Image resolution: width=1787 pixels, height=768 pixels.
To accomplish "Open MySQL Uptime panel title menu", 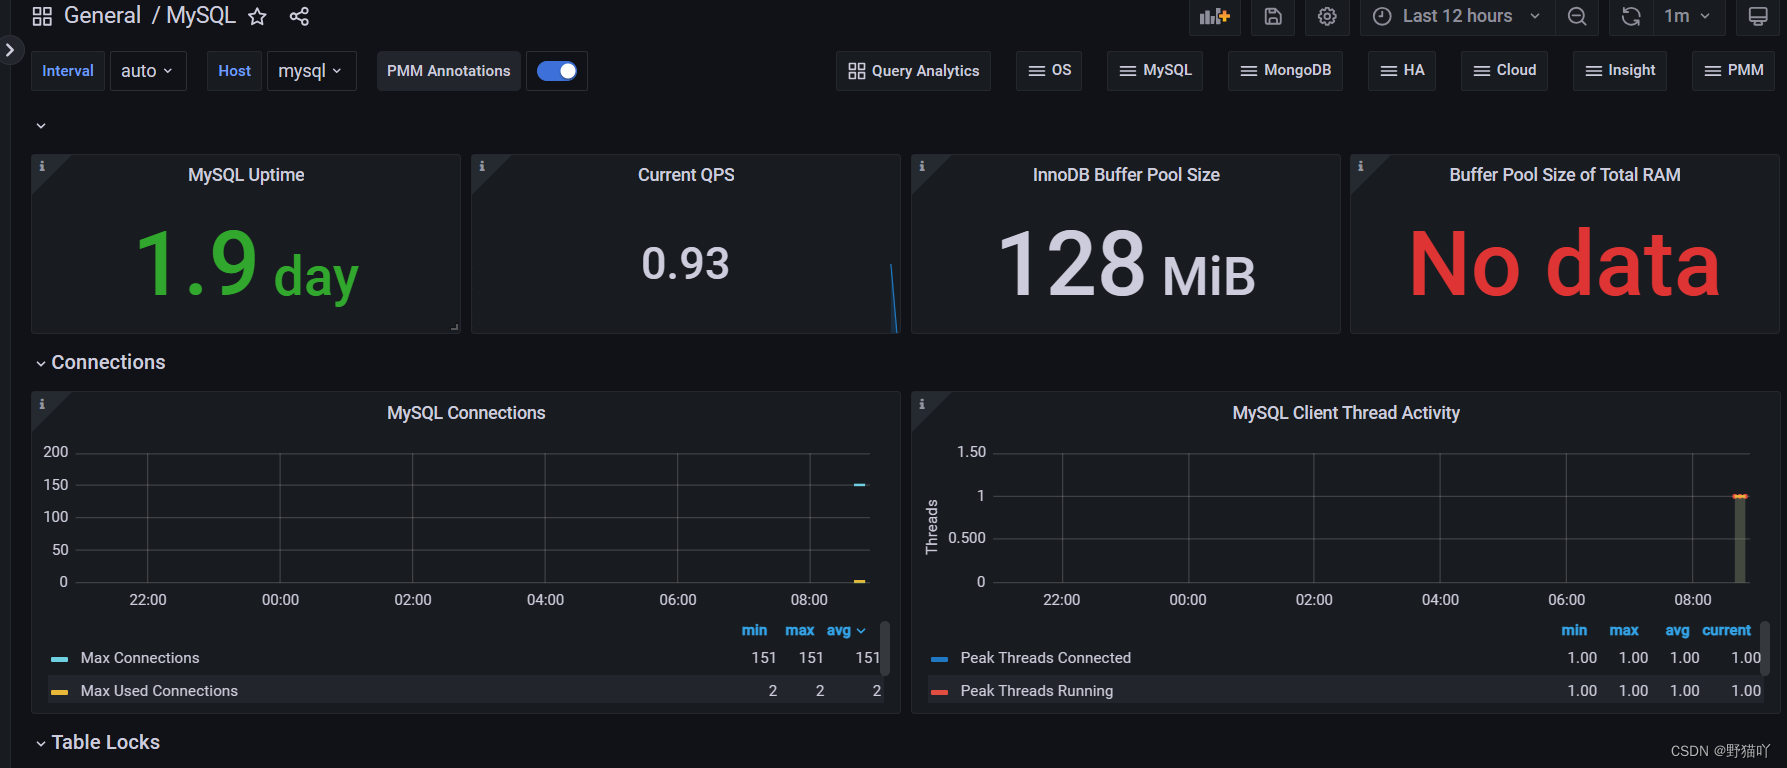I will [246, 175].
